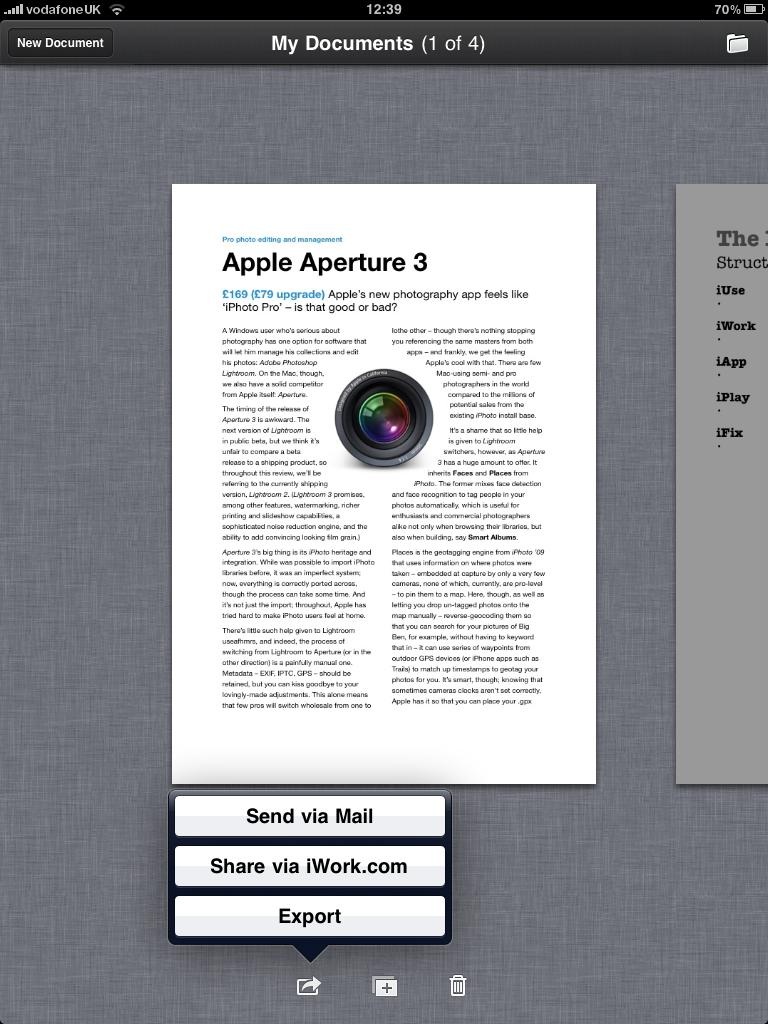Tap the 'iApp' entry in next document
Image resolution: width=768 pixels, height=1024 pixels.
(x=731, y=362)
